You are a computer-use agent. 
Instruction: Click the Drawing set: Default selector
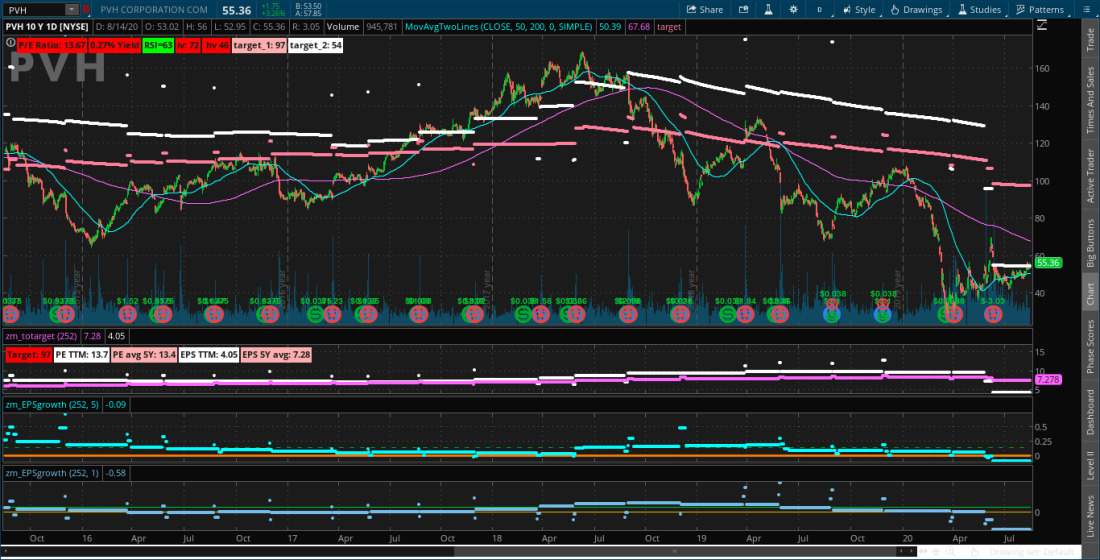(1030, 552)
